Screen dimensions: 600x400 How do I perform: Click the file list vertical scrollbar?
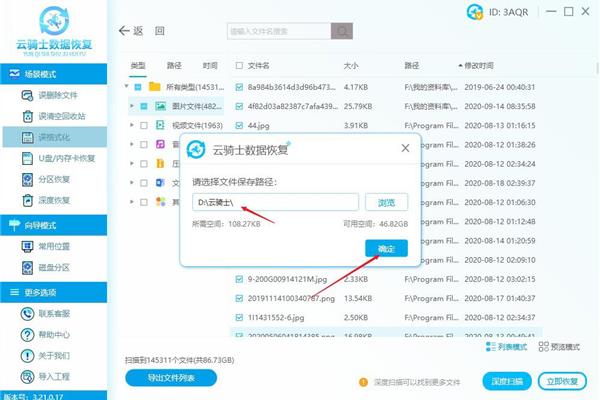(597, 68)
